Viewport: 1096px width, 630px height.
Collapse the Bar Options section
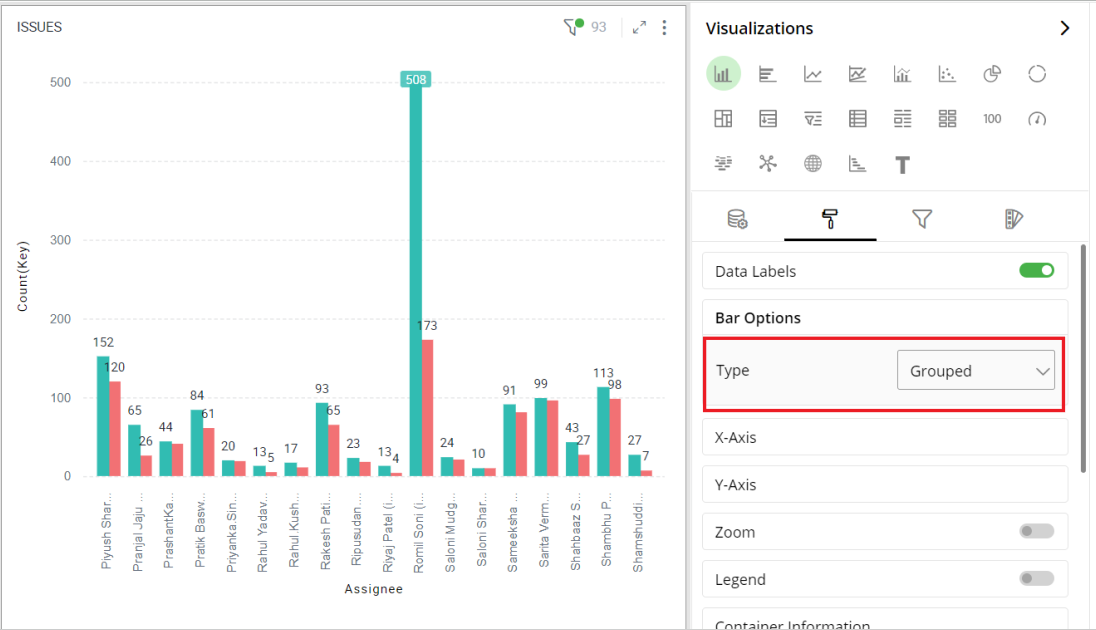[885, 317]
